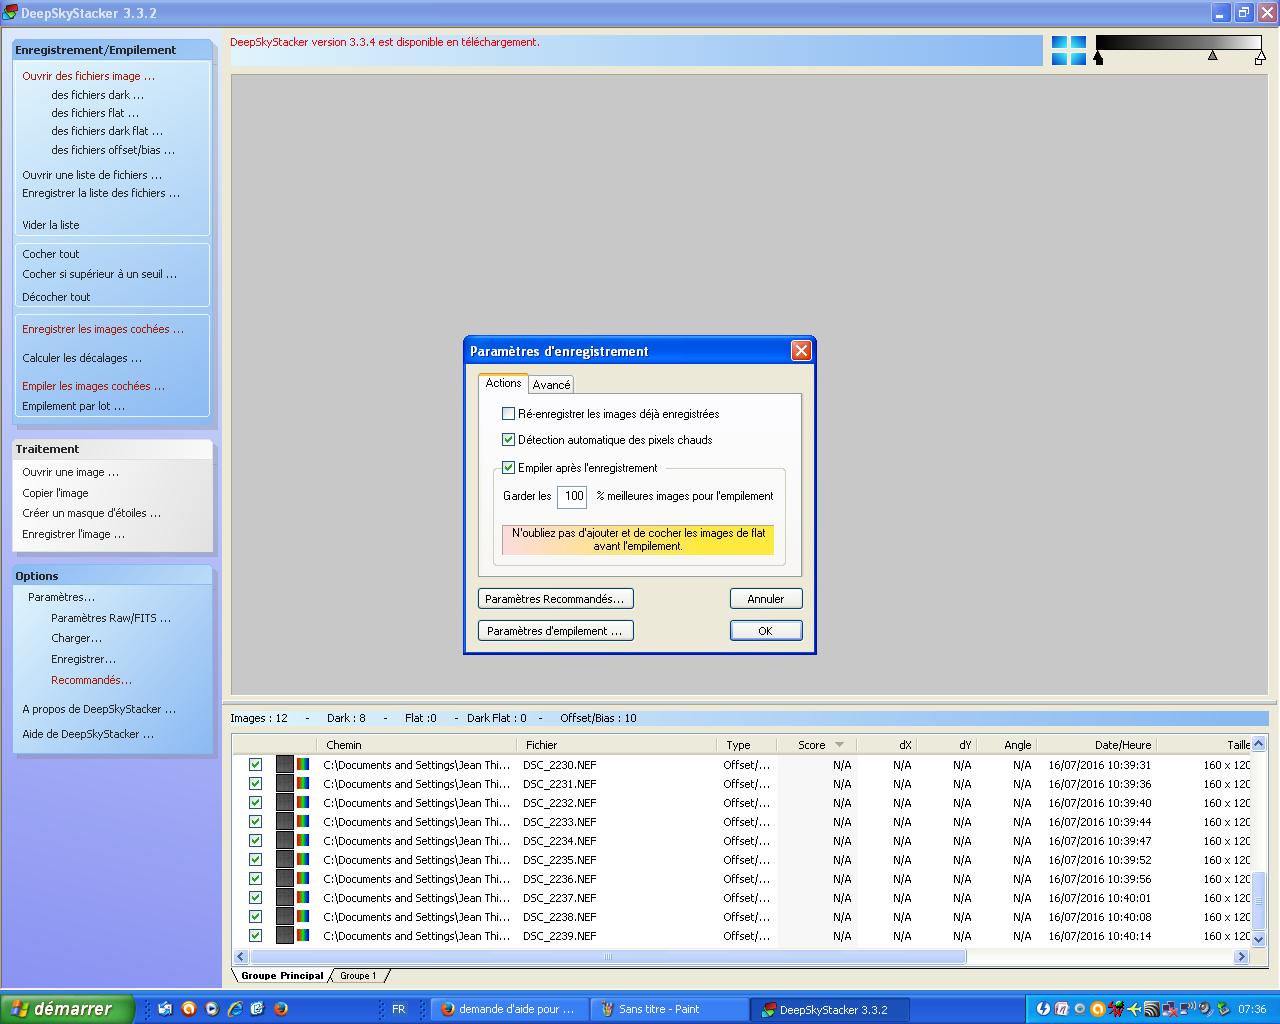
Task: Switch to the Groupe 1 tab
Action: 358,976
